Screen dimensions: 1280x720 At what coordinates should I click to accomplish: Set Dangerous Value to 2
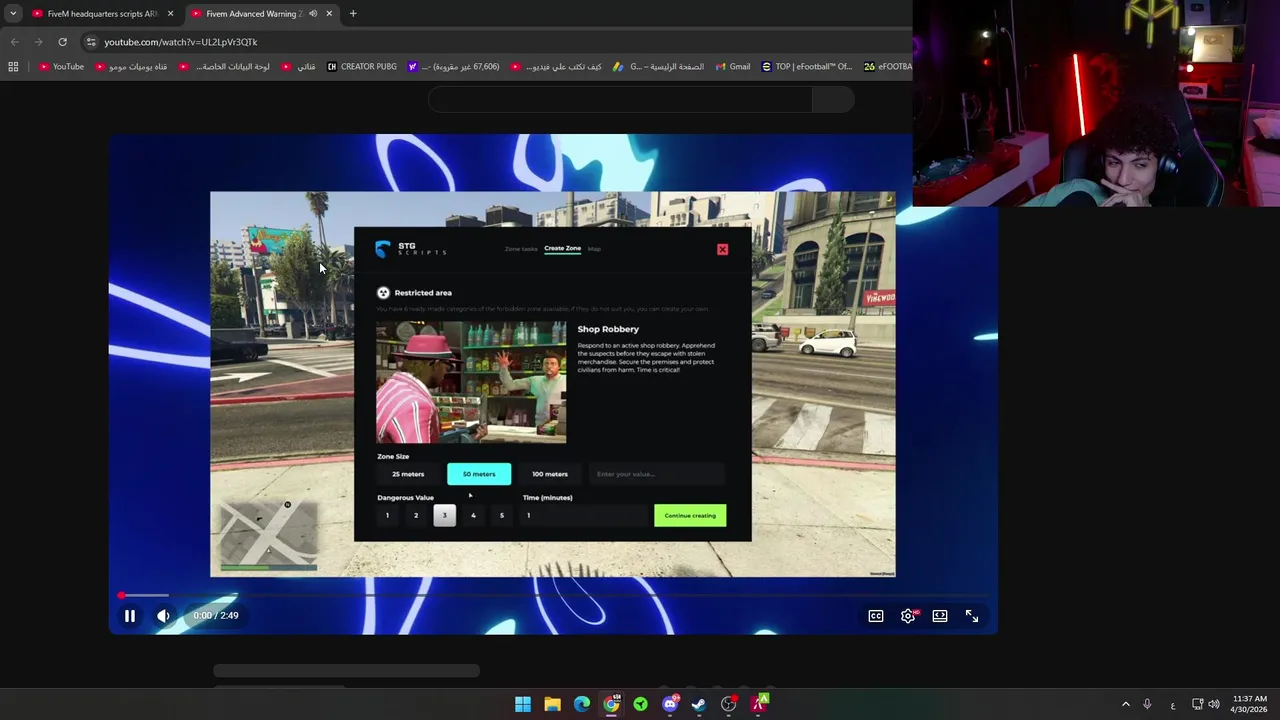[x=416, y=515]
